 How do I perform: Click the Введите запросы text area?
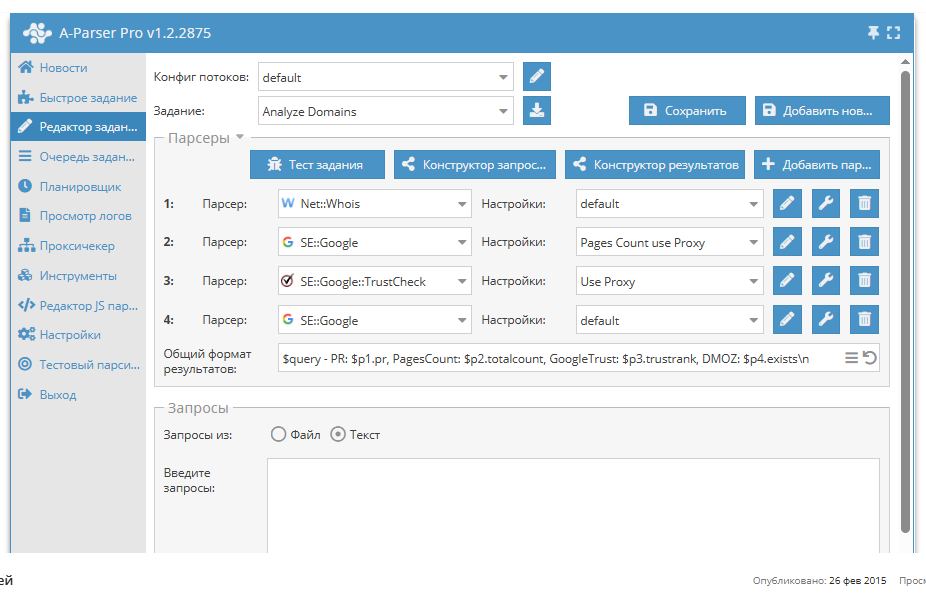(x=573, y=506)
